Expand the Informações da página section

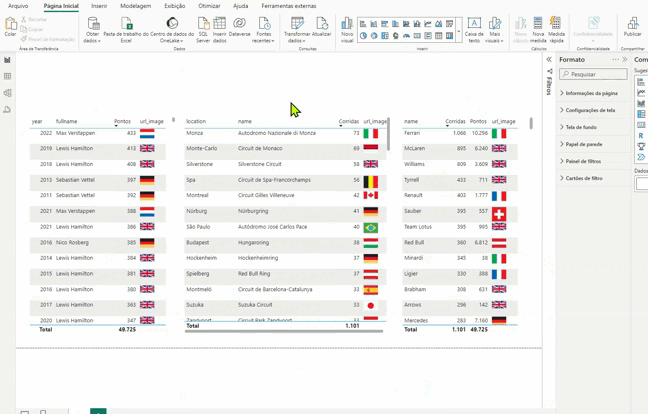coord(591,93)
